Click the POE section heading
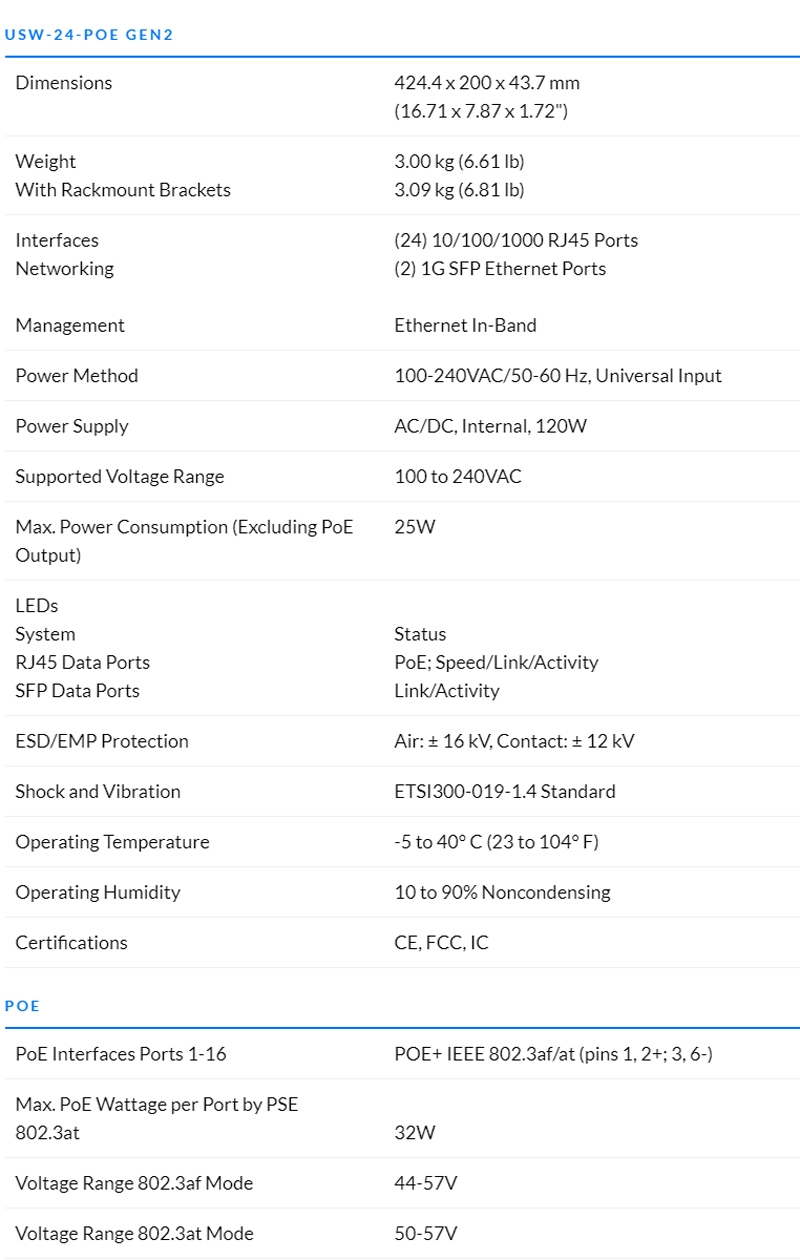This screenshot has height=1260, width=800. 22,1005
